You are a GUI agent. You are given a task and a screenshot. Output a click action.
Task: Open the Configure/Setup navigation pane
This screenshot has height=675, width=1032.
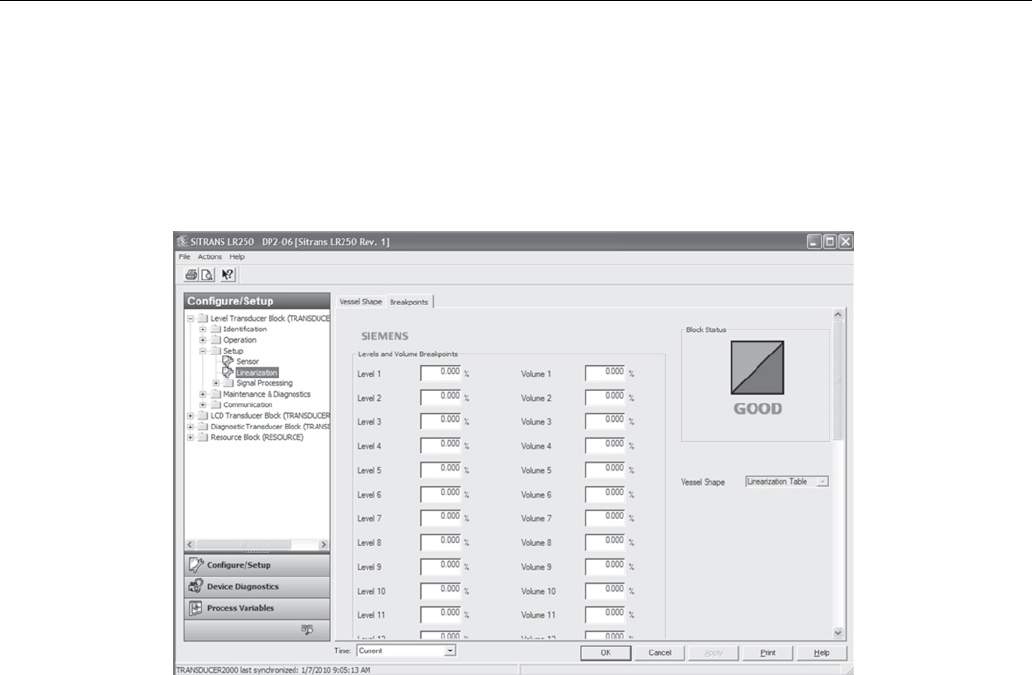[257, 564]
